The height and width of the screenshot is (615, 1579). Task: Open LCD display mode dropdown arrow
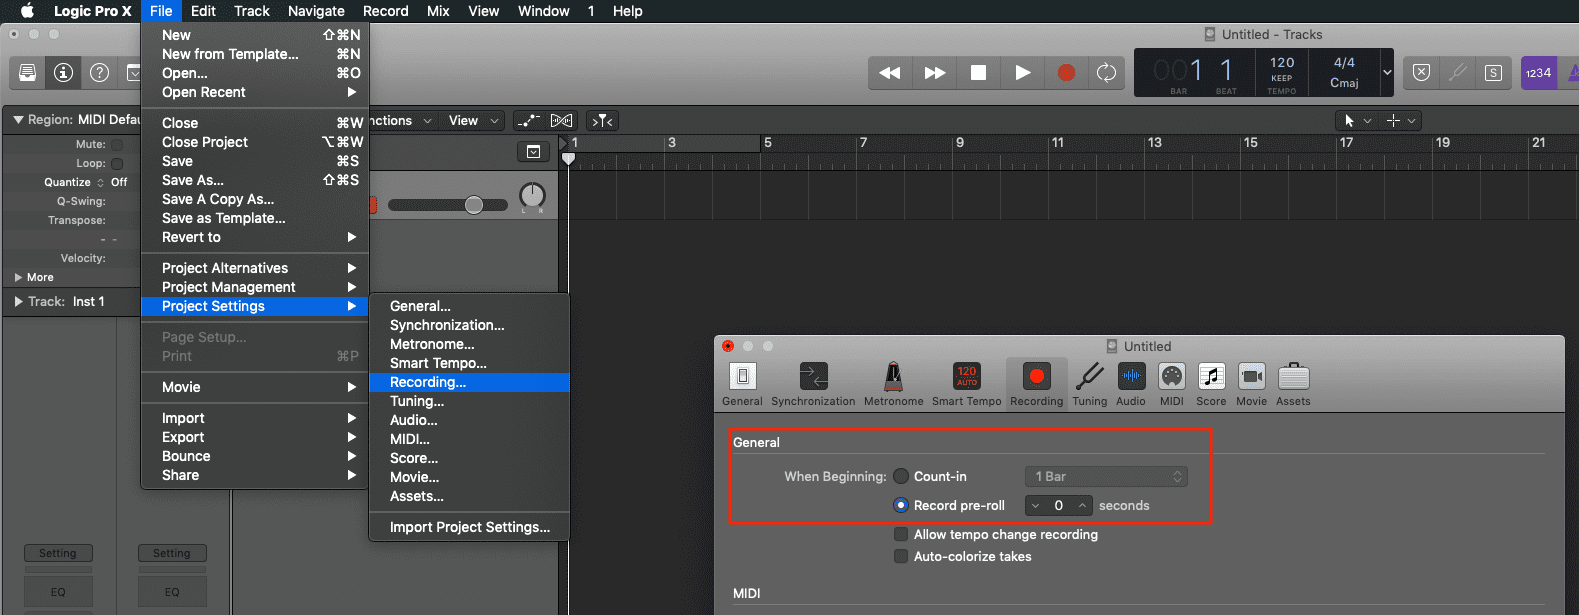pos(1387,72)
